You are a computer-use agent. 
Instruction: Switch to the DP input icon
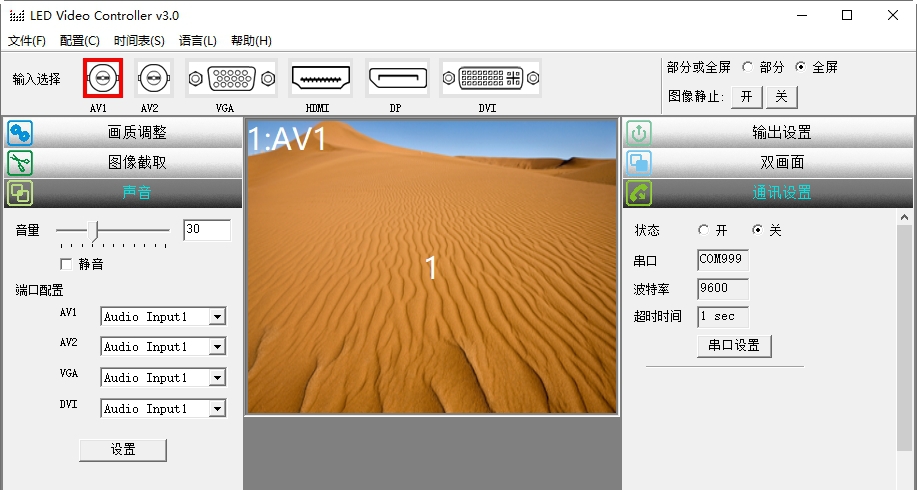click(x=398, y=78)
